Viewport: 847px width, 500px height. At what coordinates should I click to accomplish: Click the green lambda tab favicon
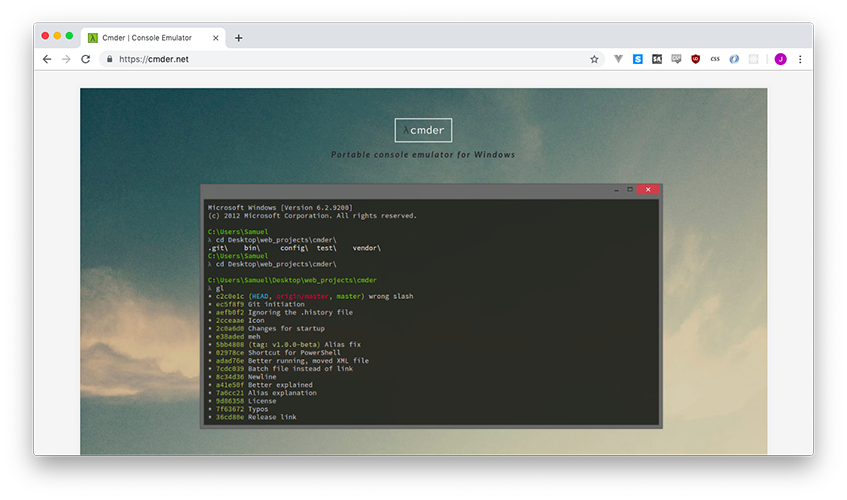coord(93,38)
